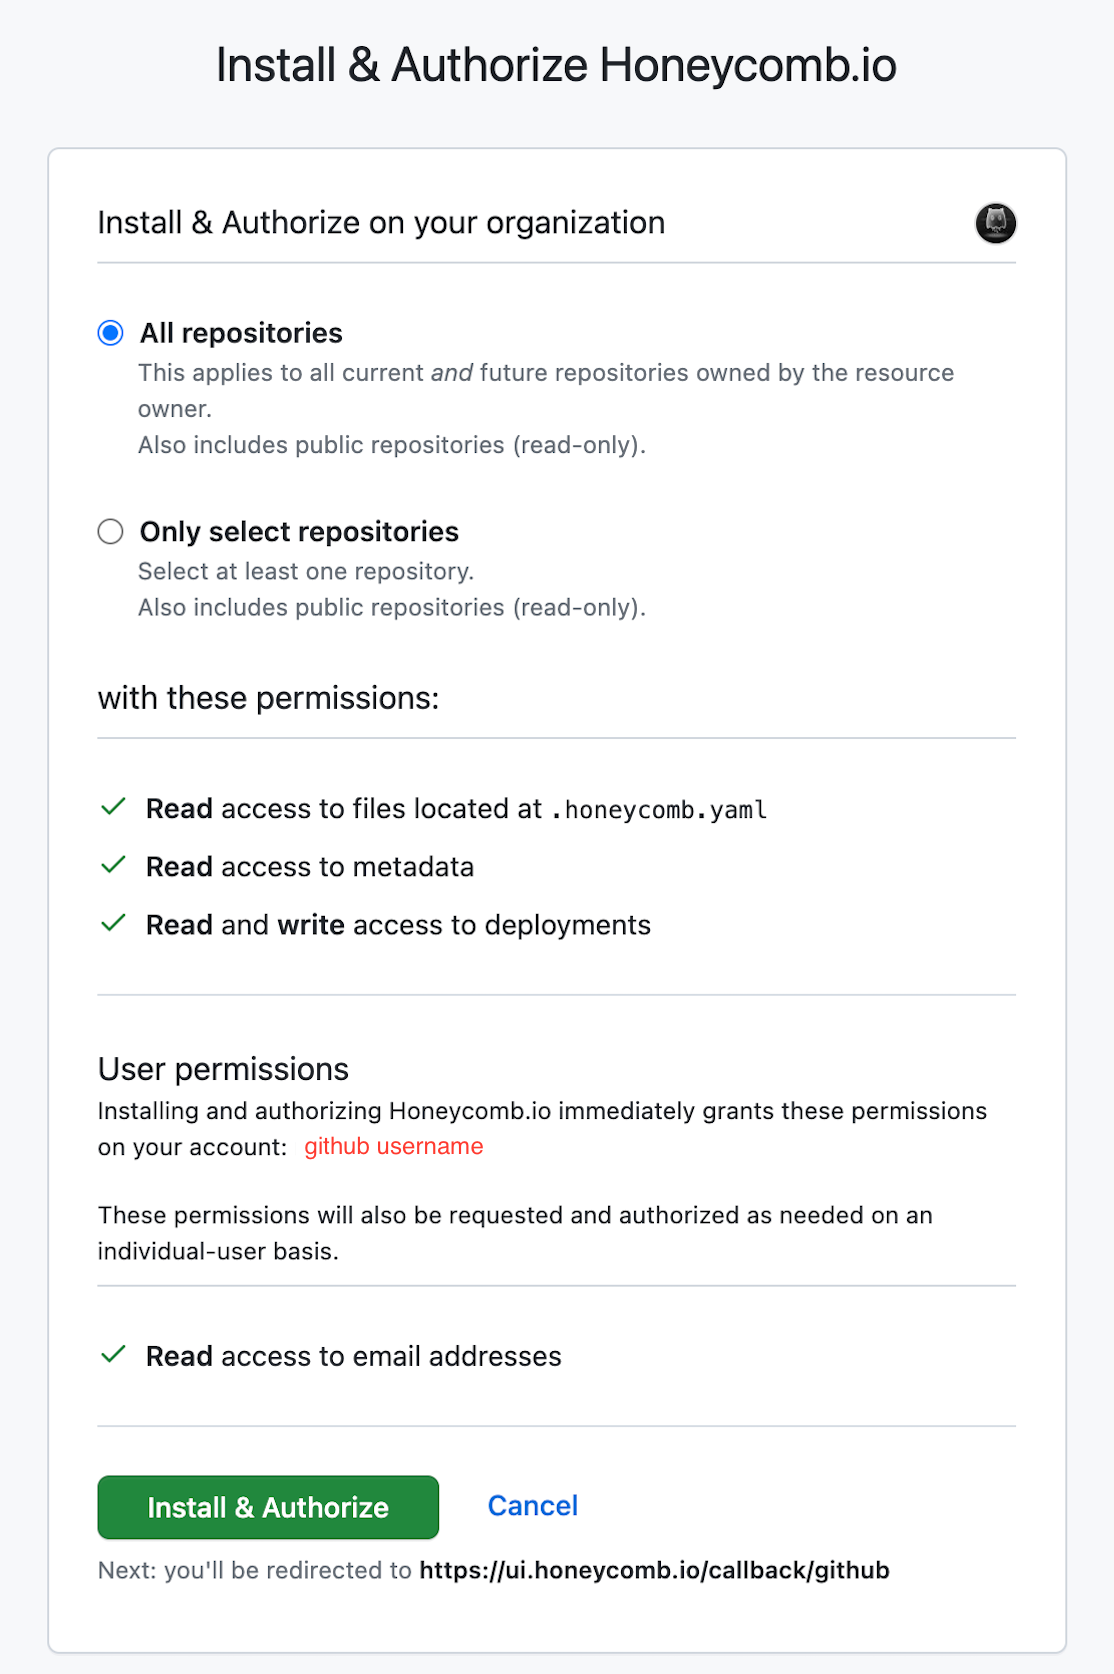Select the All repositories option

point(110,333)
